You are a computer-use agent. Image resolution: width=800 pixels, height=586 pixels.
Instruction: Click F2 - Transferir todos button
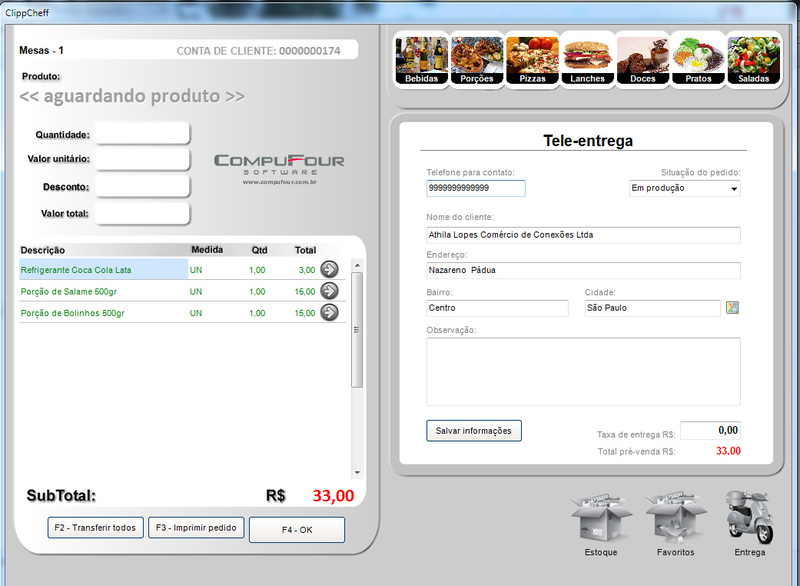pos(95,528)
